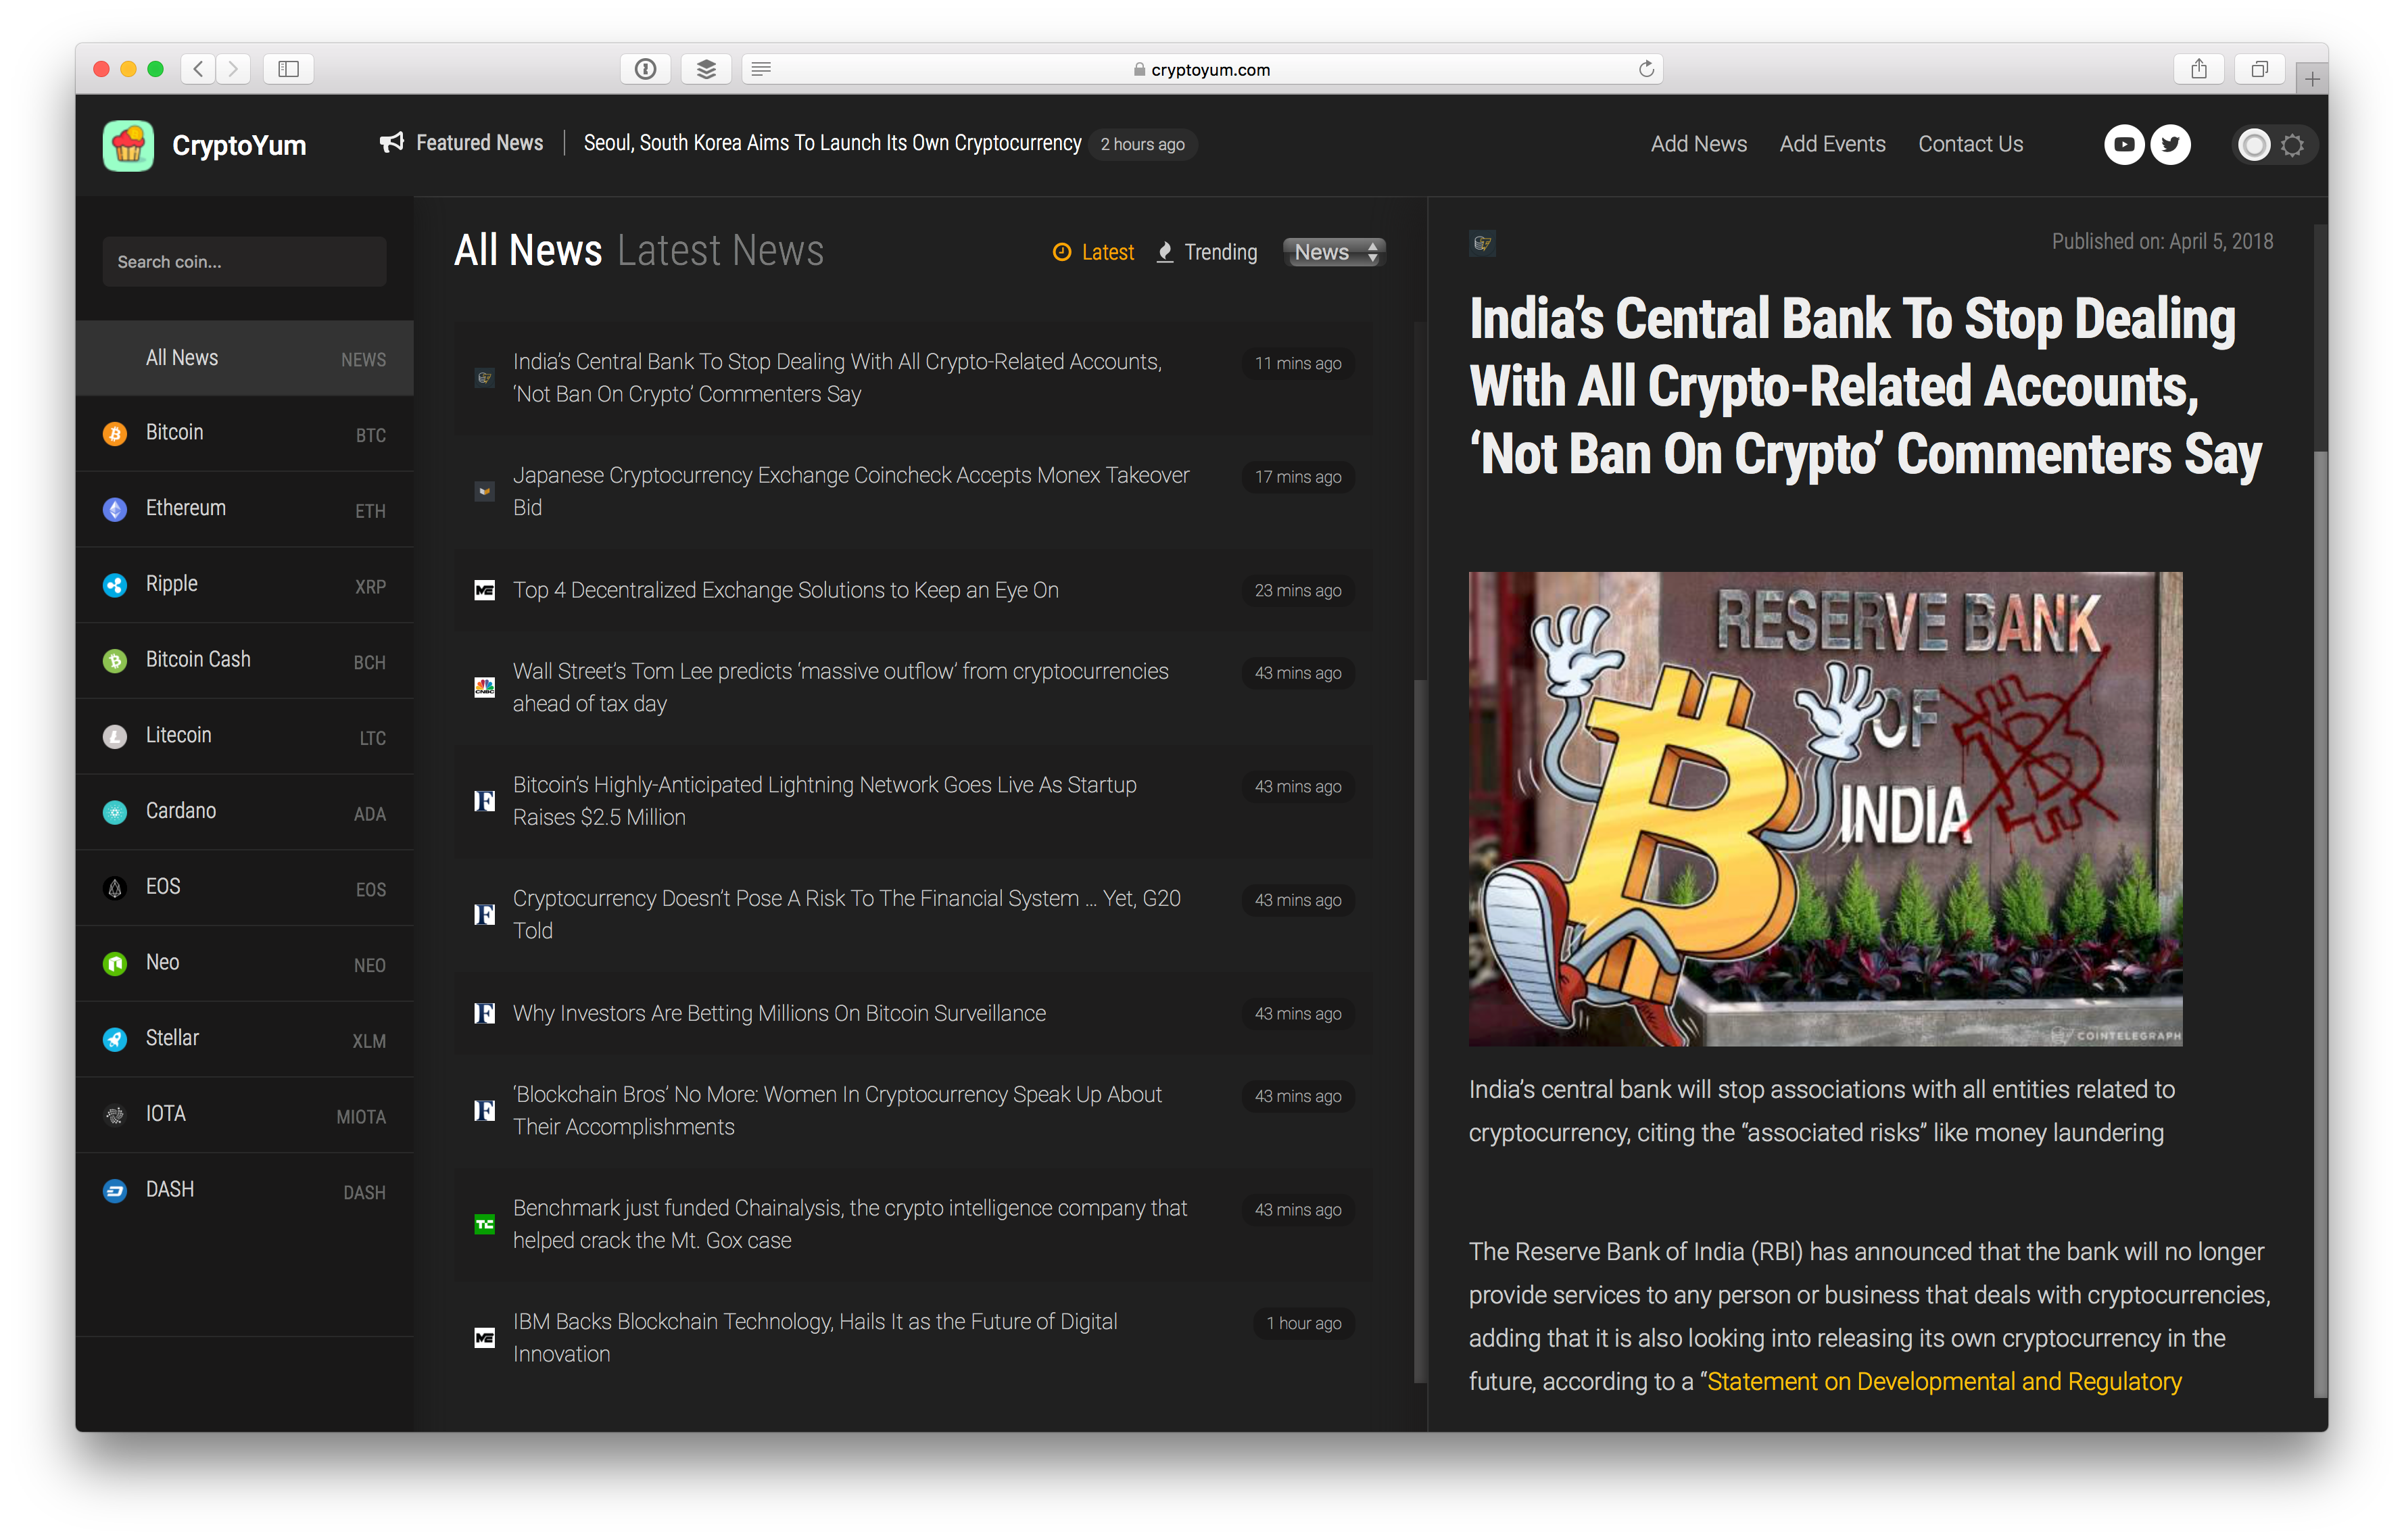Select the EOS coin icon
2404x1540 pixels.
point(115,888)
